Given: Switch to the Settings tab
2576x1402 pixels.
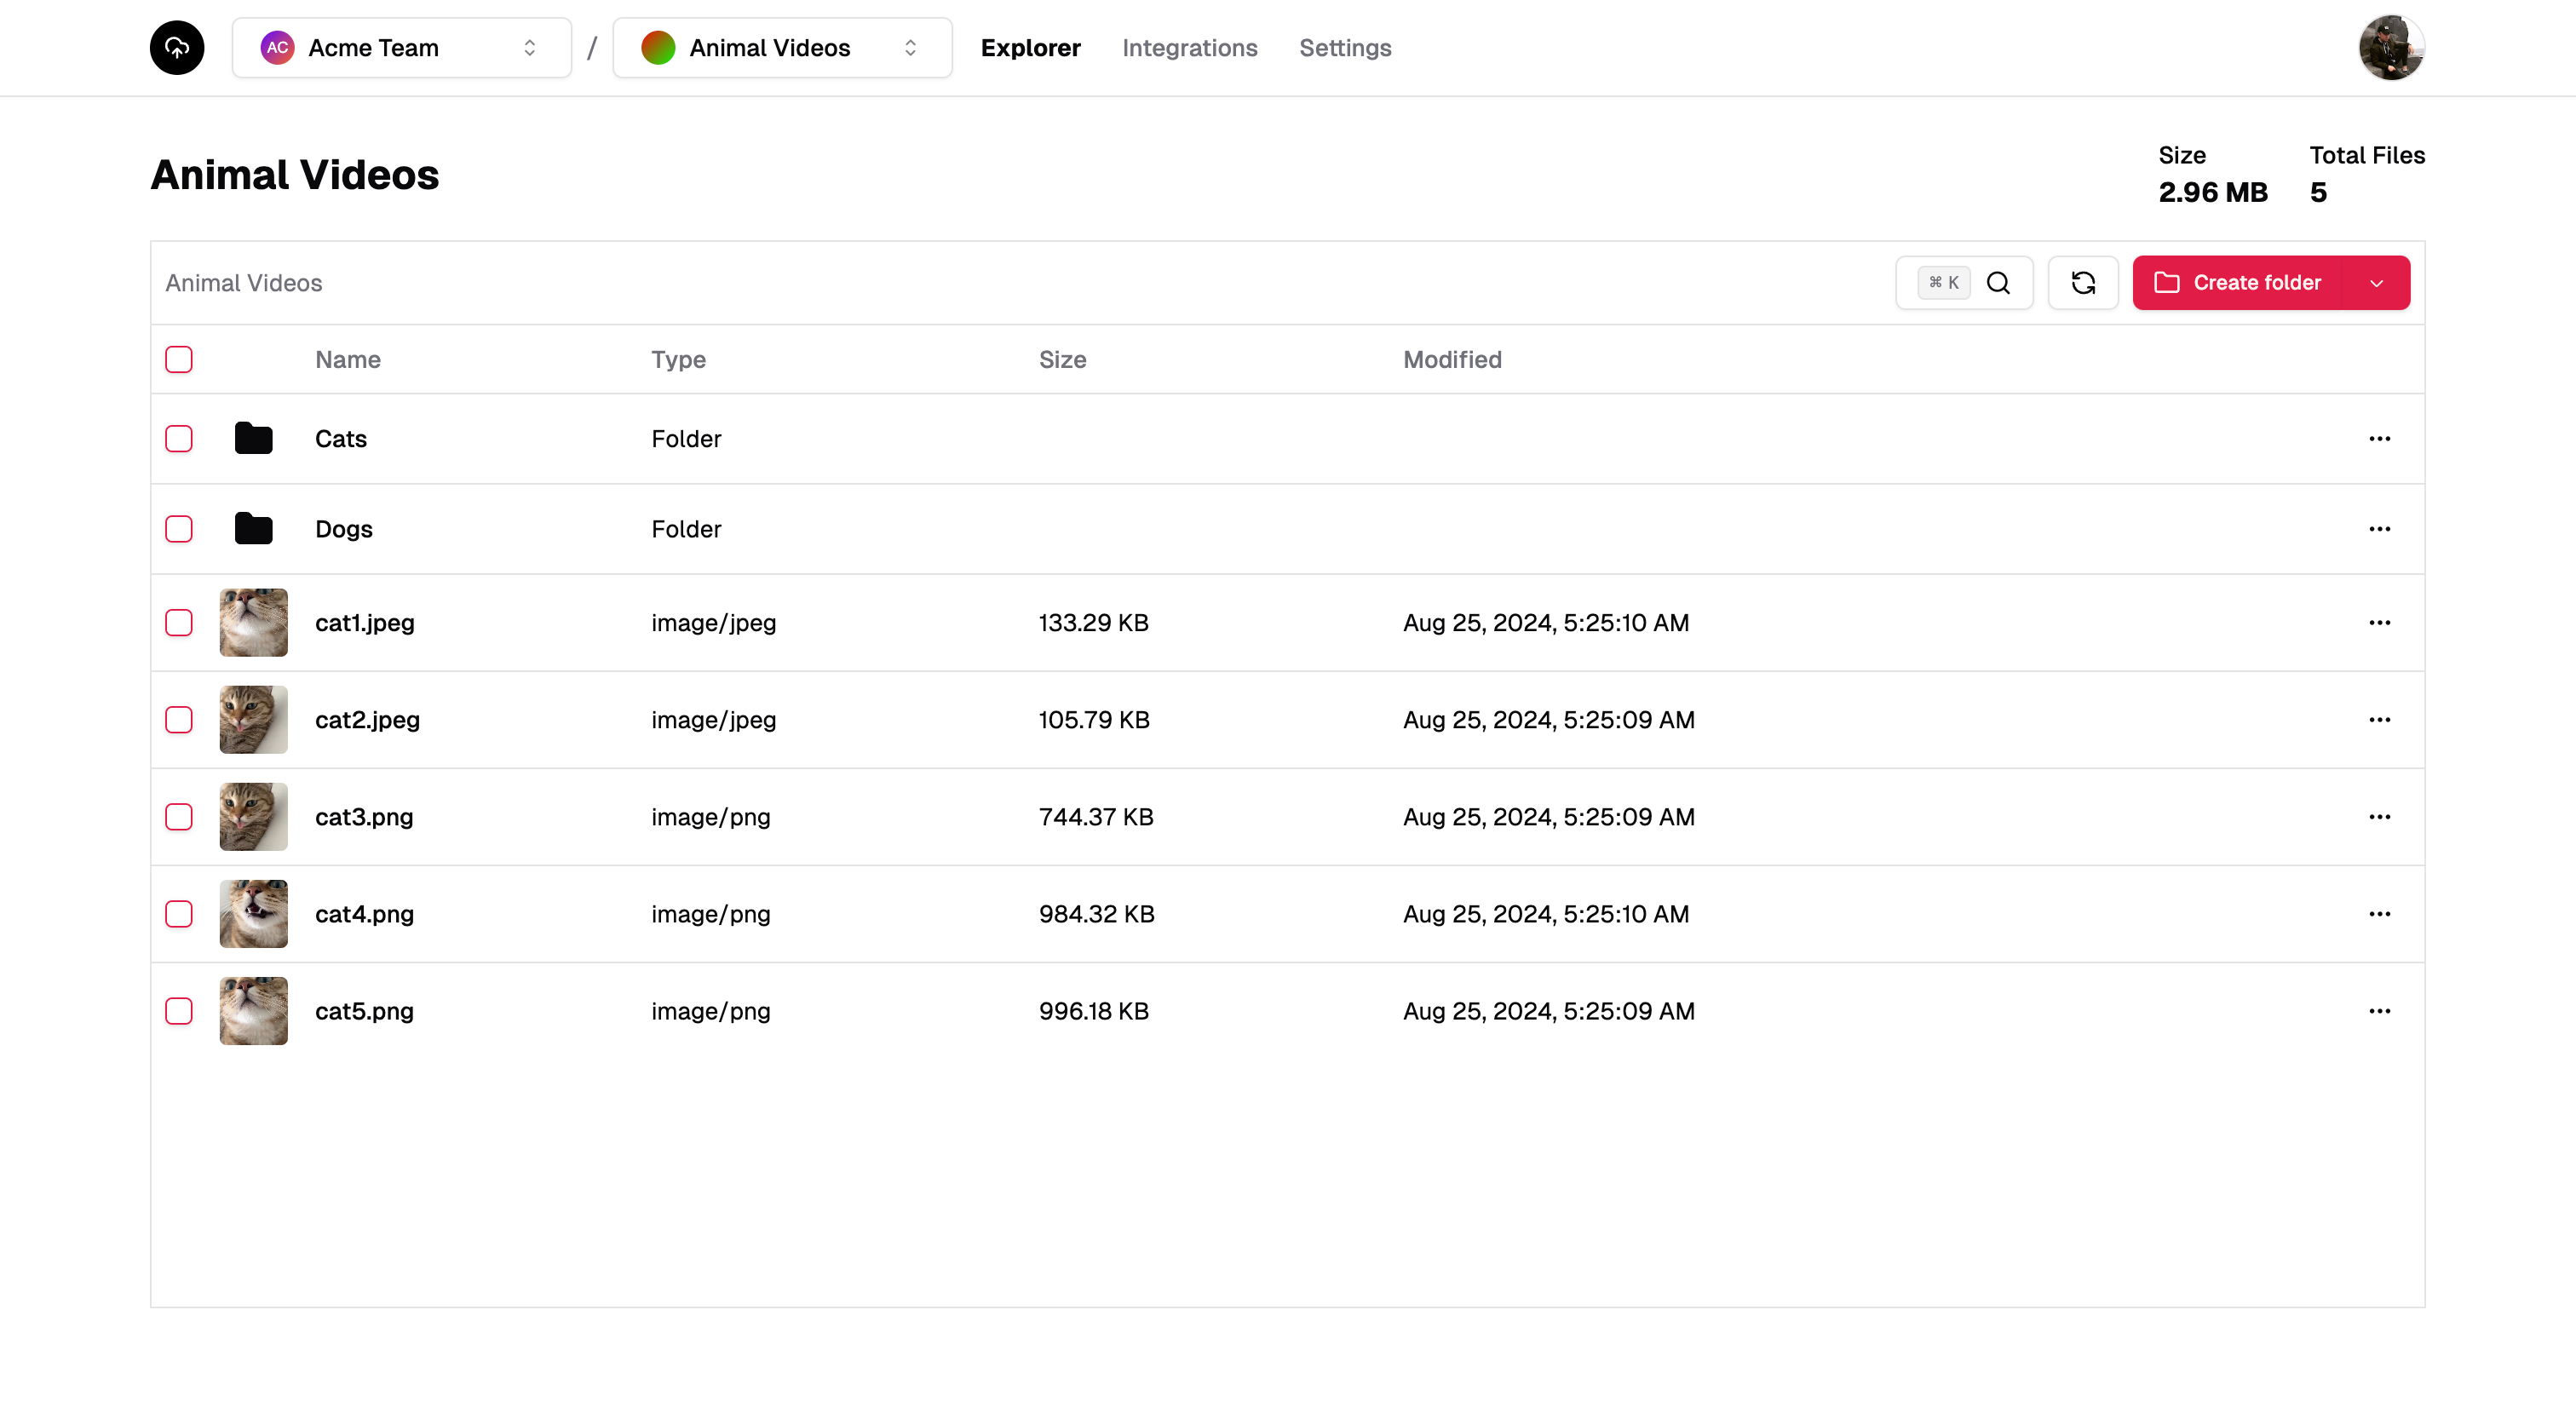Looking at the screenshot, I should click(1345, 47).
